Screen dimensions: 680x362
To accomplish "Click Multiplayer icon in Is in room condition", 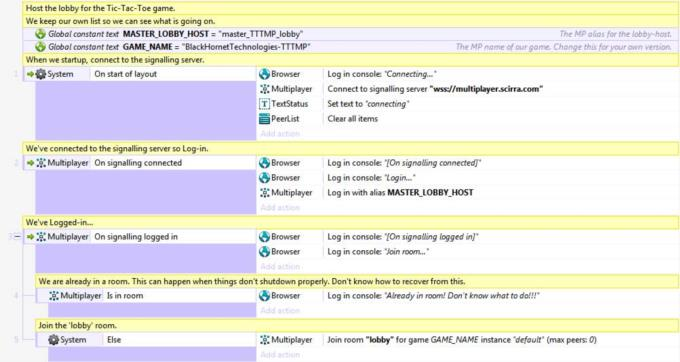I will coord(54,296).
